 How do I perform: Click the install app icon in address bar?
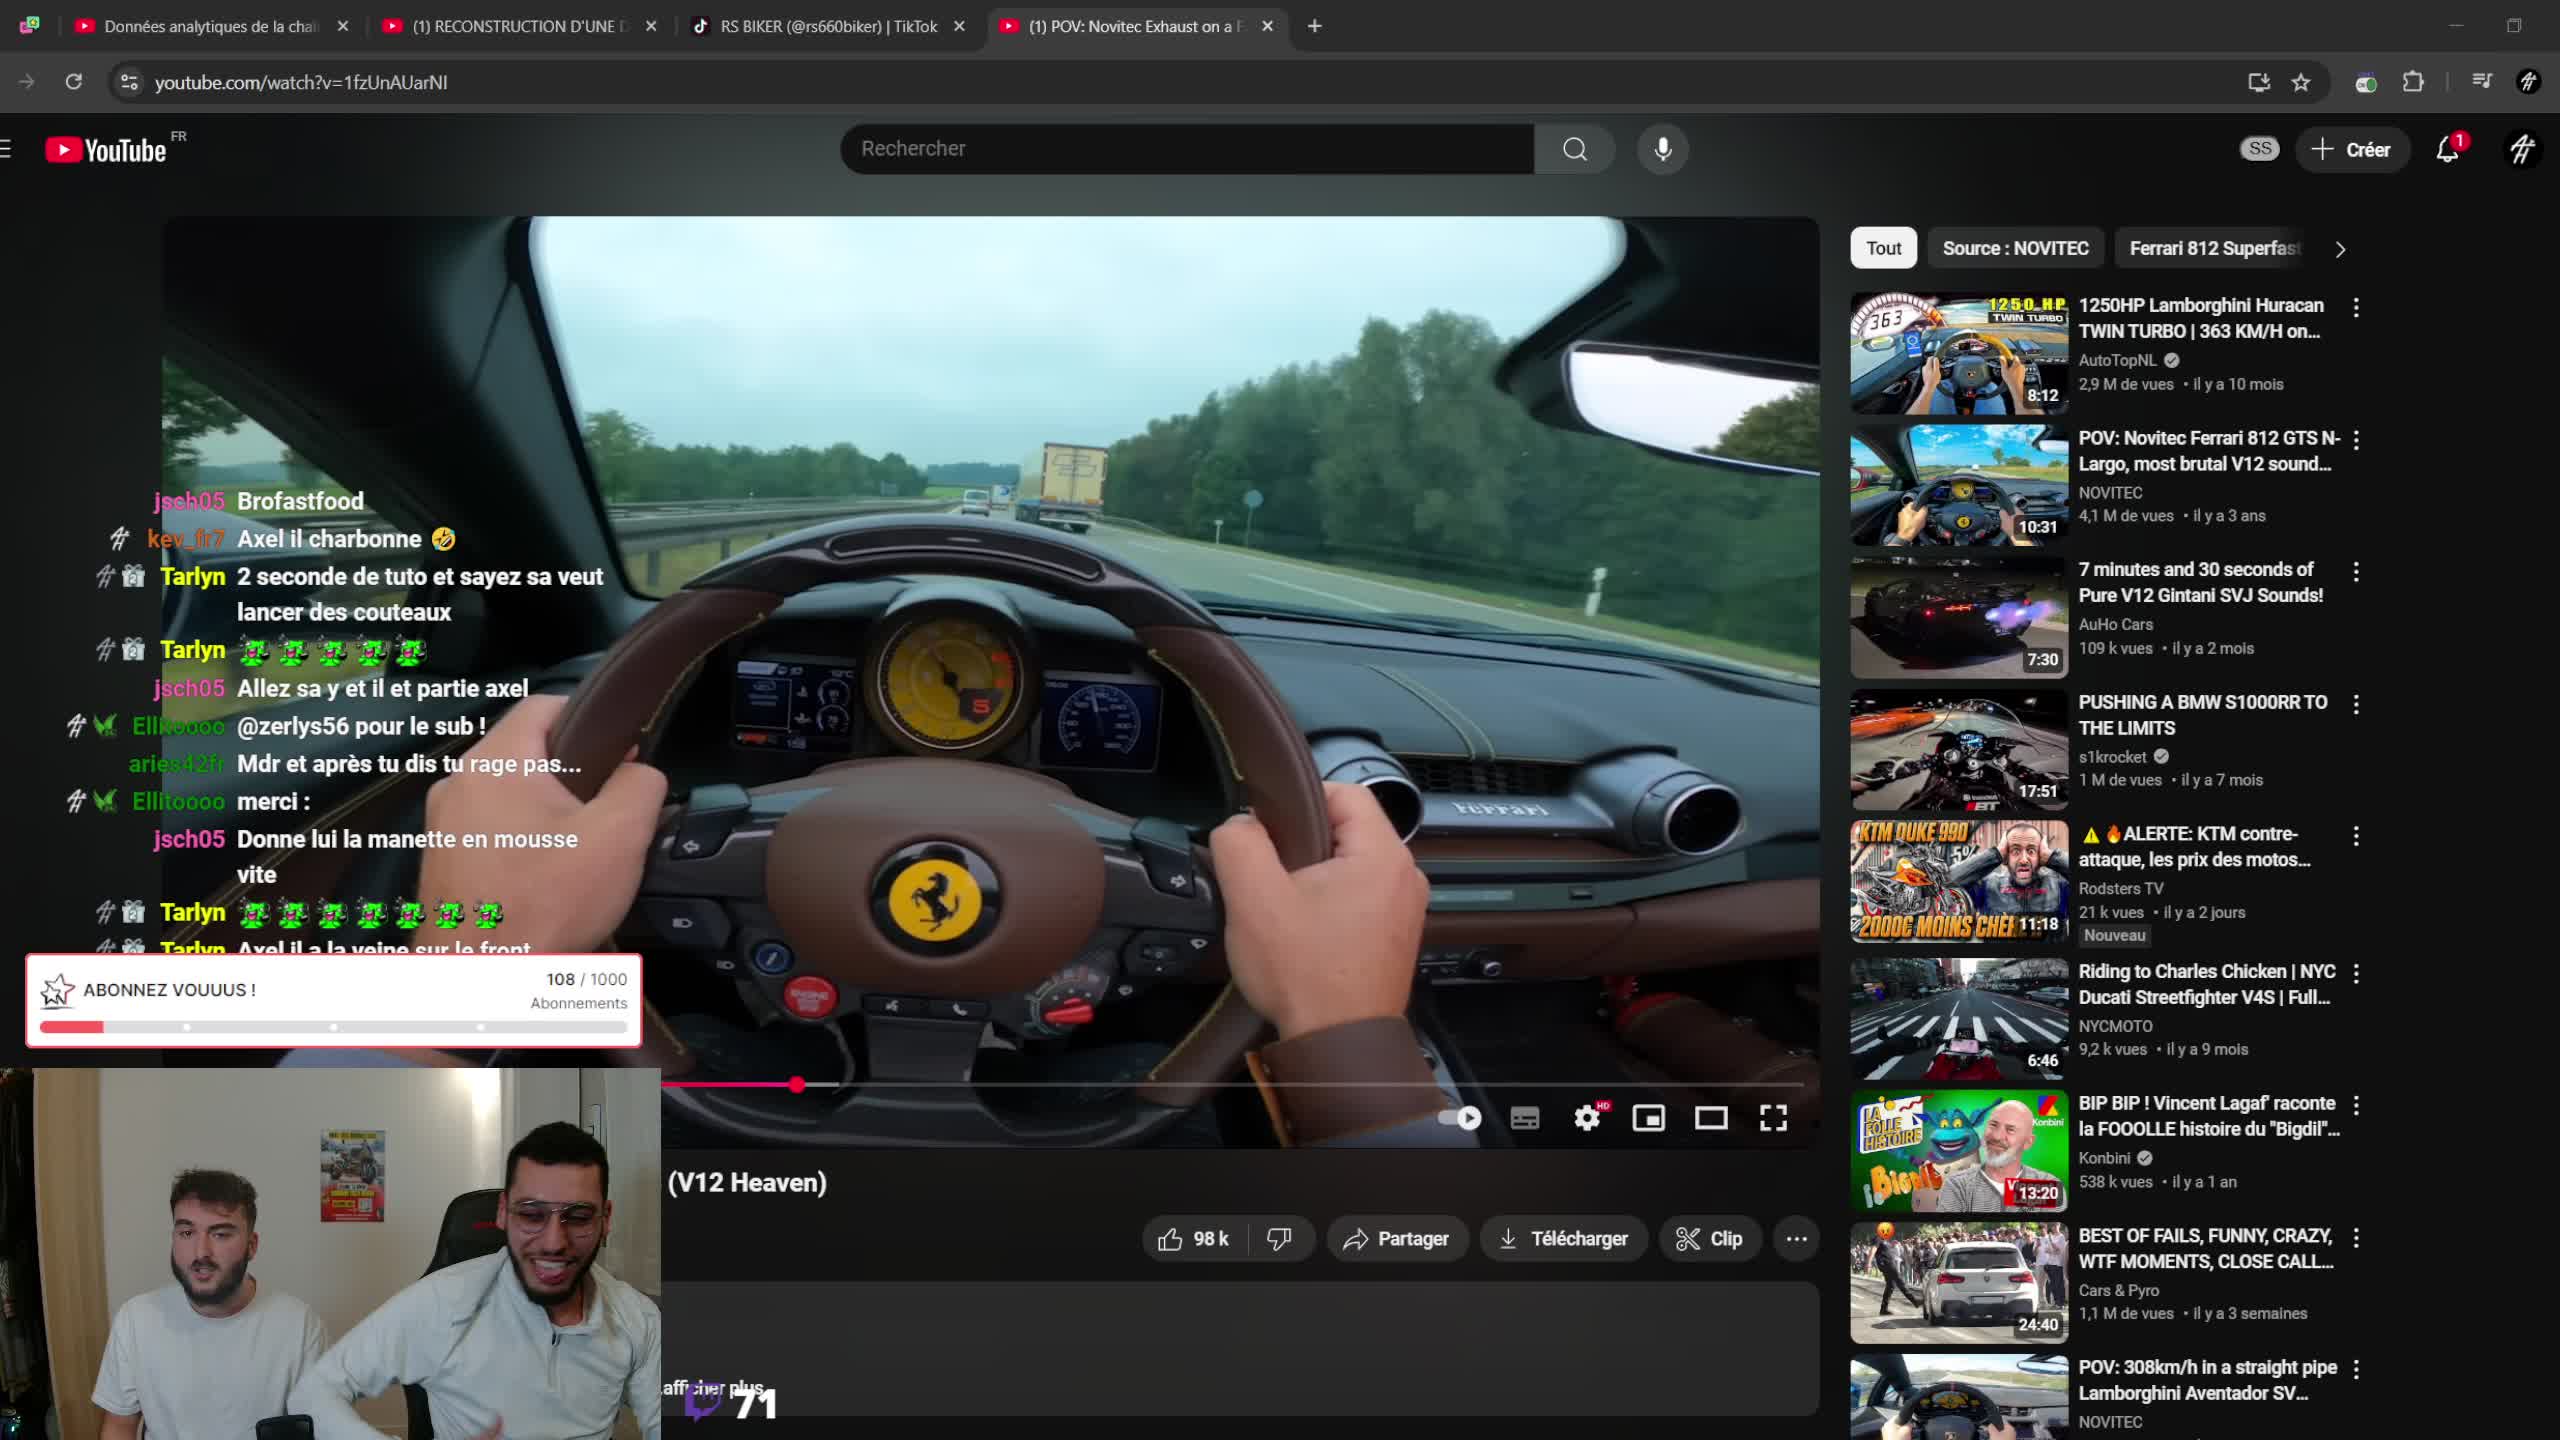coord(2258,82)
